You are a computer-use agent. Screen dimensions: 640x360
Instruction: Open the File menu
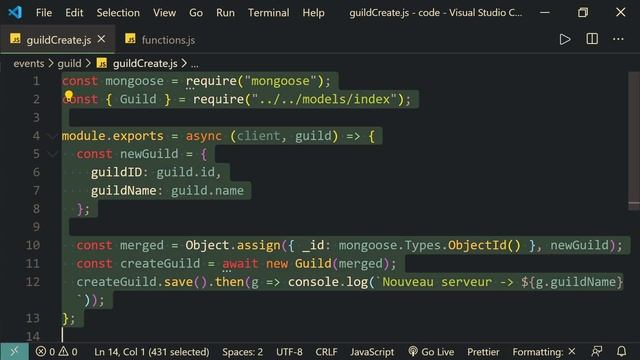(44, 13)
